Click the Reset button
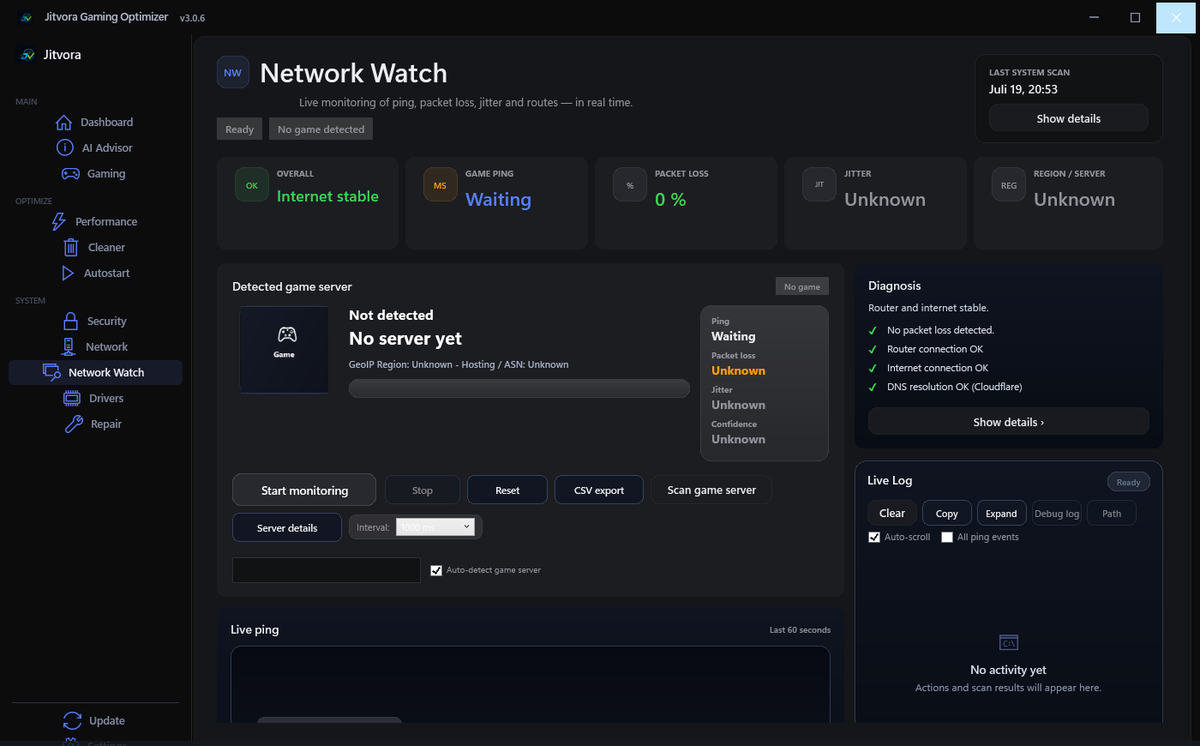Screen dimensions: 1200x746 click(507, 490)
